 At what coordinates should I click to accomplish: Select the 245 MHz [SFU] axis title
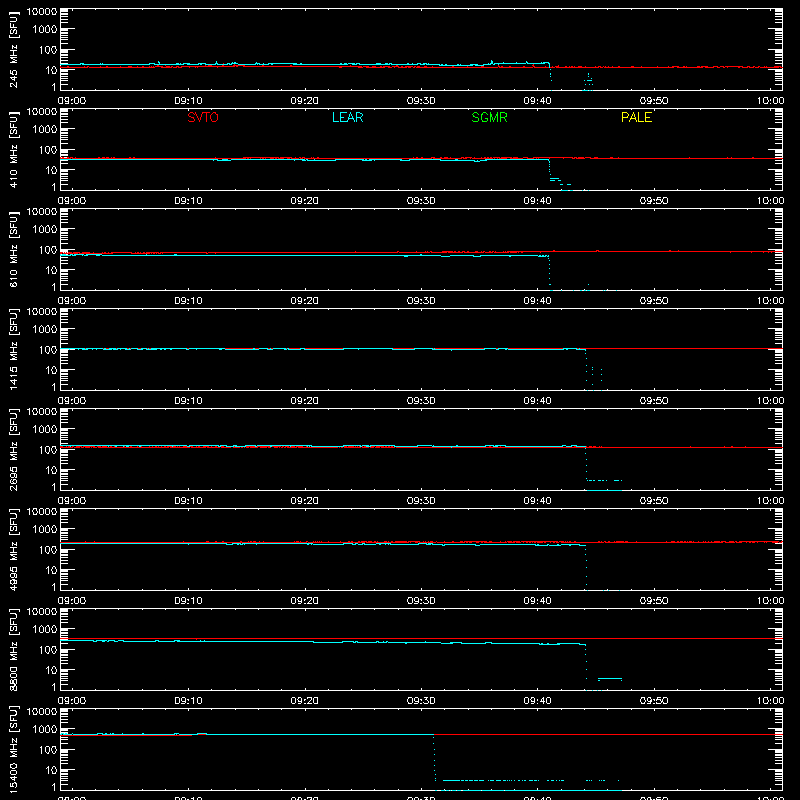[x=14, y=49]
